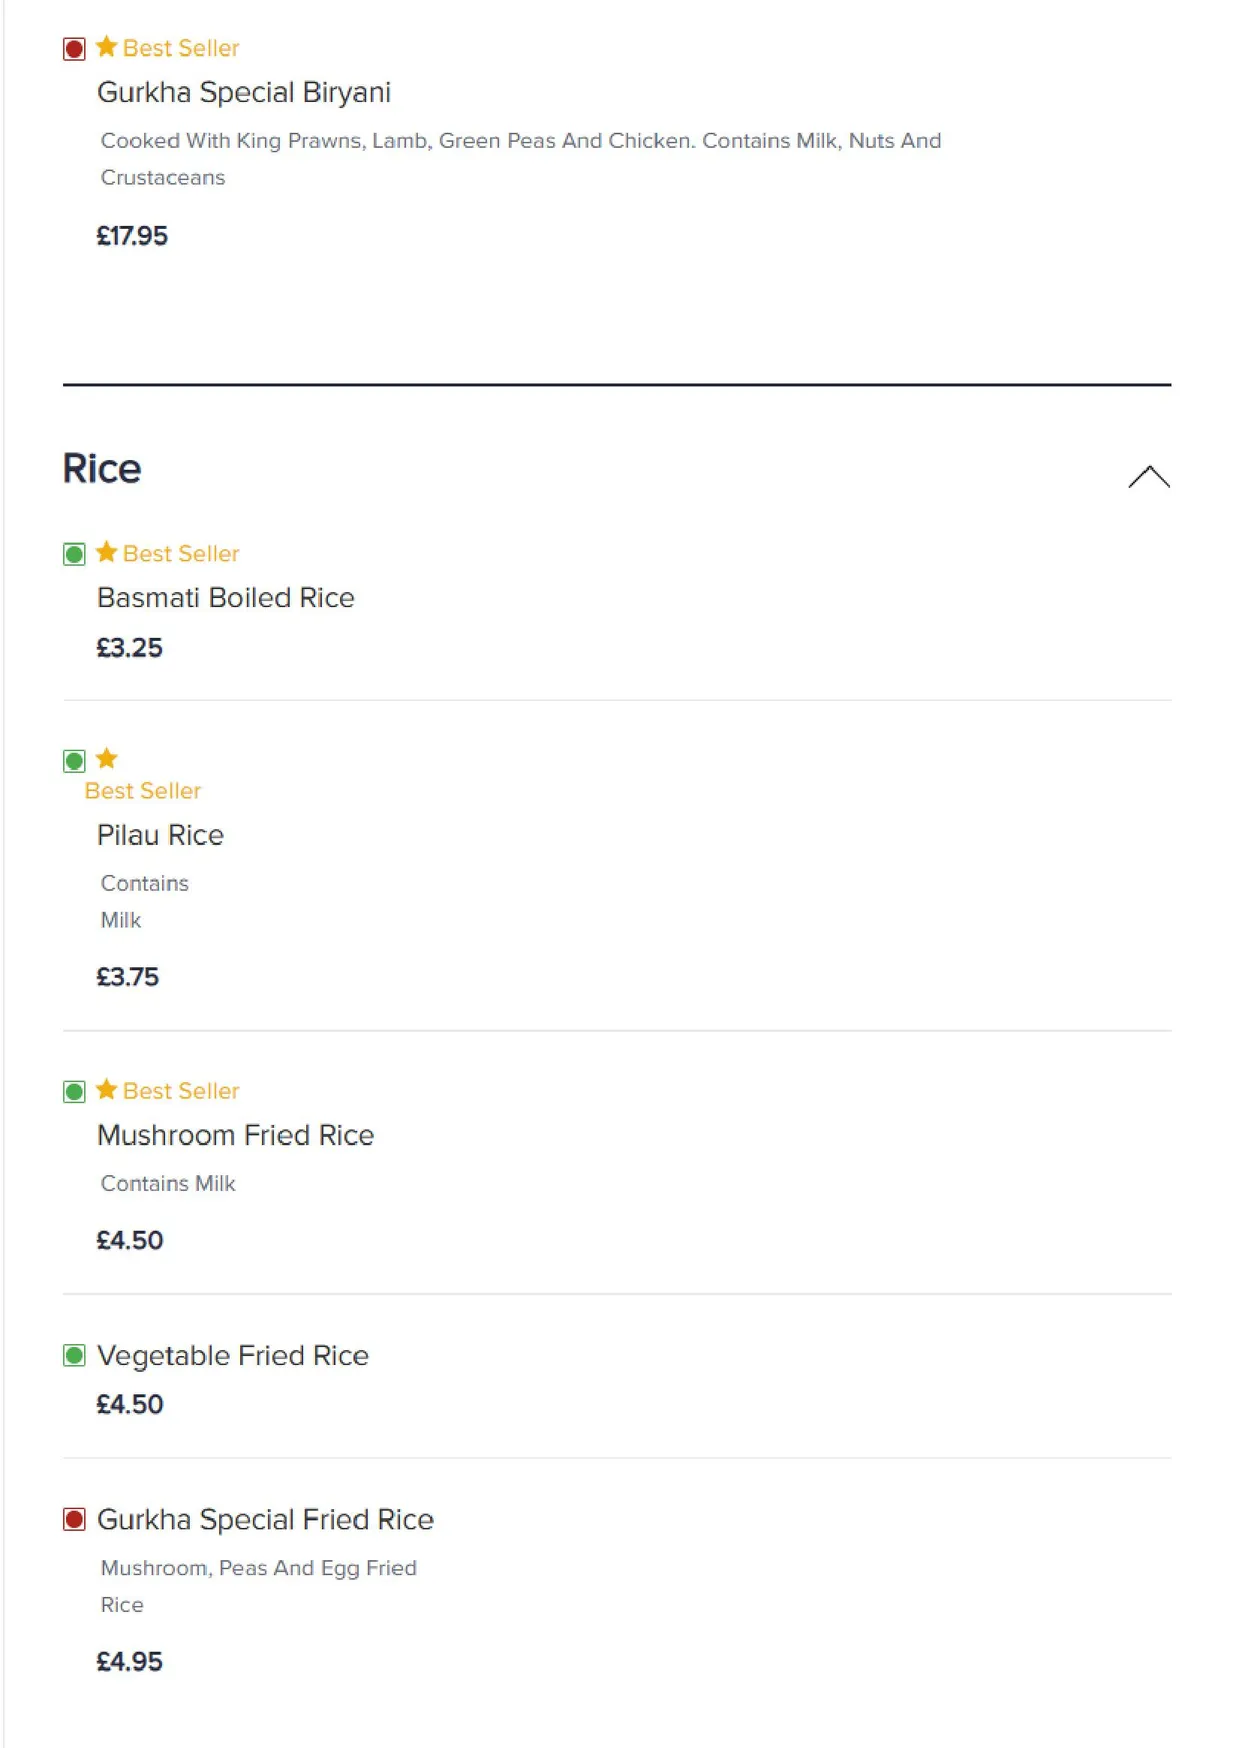Open the Gurkha Special Biryani item
The height and width of the screenshot is (1748, 1239).
point(244,92)
